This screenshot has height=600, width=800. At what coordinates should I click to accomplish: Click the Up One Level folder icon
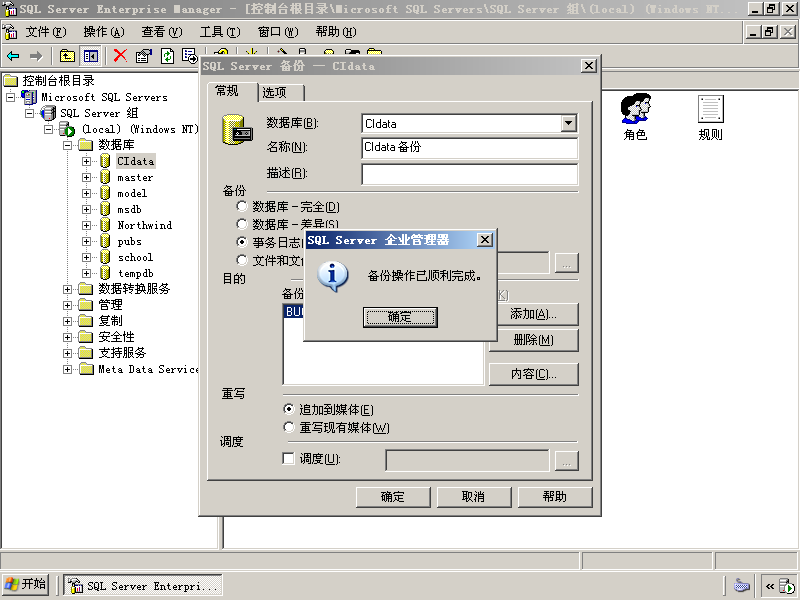tap(67, 56)
